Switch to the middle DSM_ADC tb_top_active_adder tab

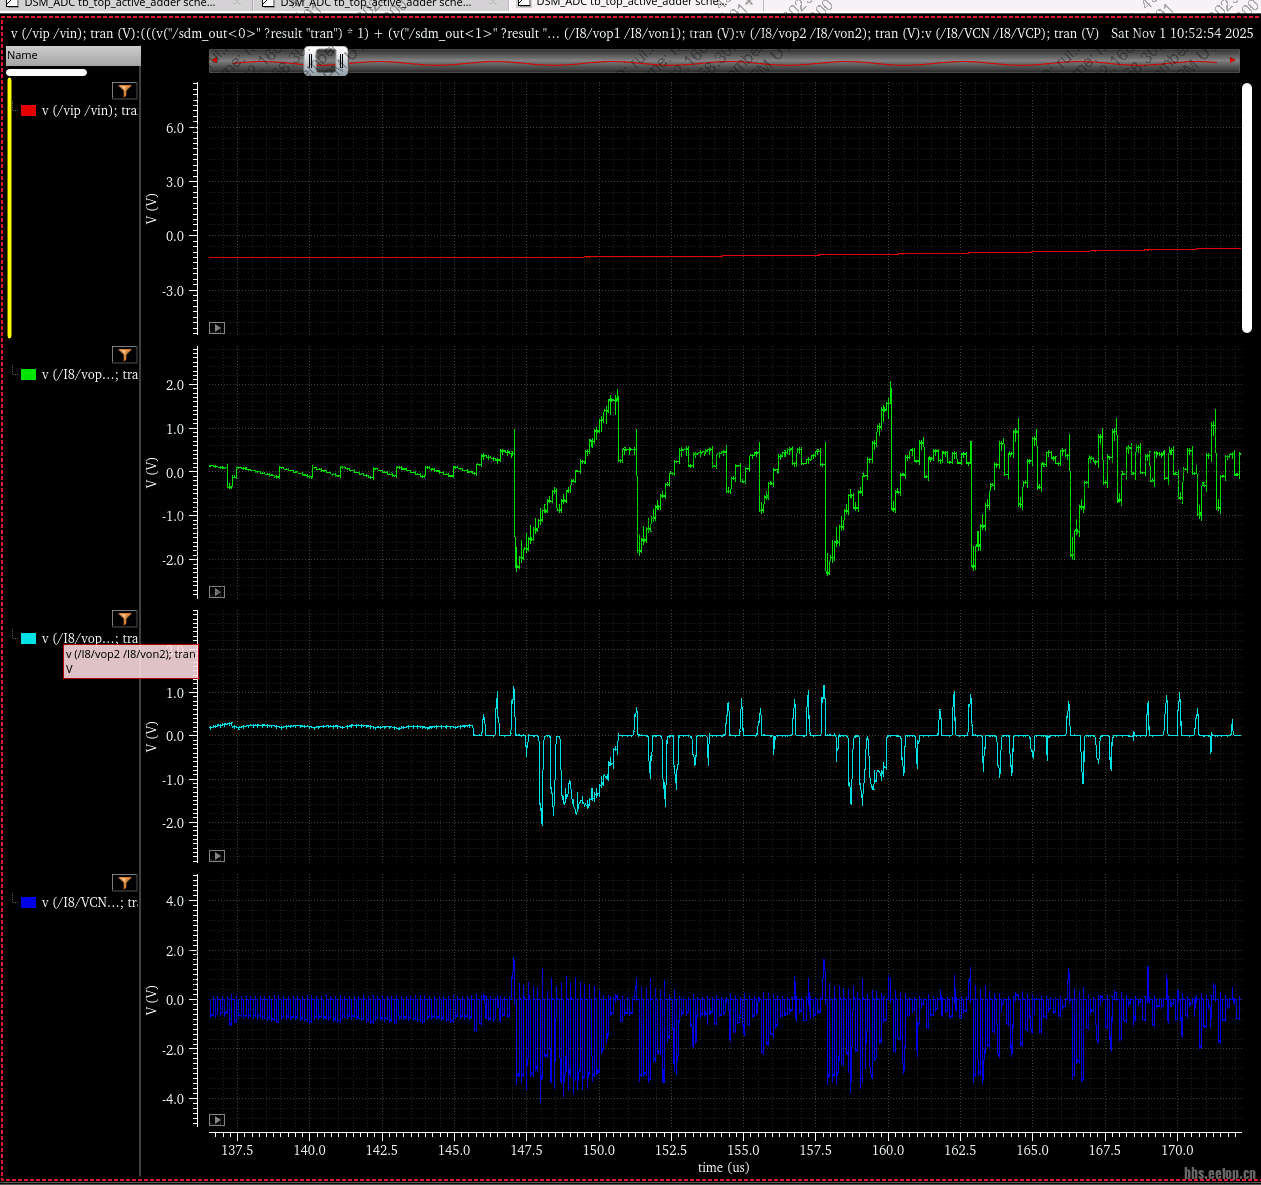point(374,4)
